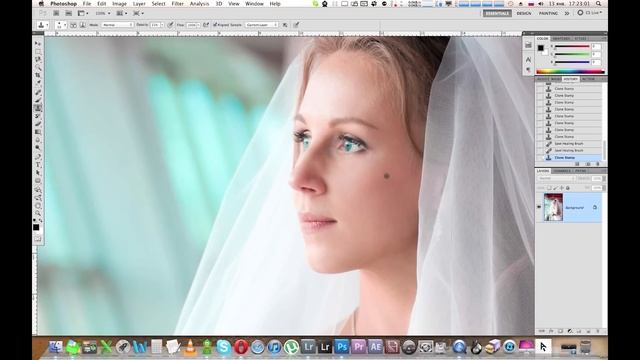Create new snapshot in History panel
Screen dimensions: 640x360
tap(588, 164)
